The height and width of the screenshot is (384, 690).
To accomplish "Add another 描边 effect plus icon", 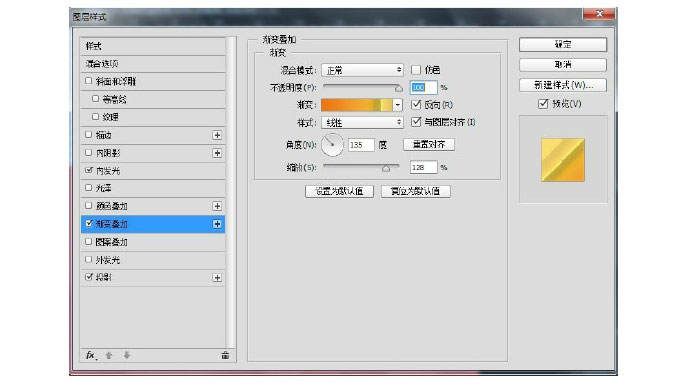I will point(217,135).
